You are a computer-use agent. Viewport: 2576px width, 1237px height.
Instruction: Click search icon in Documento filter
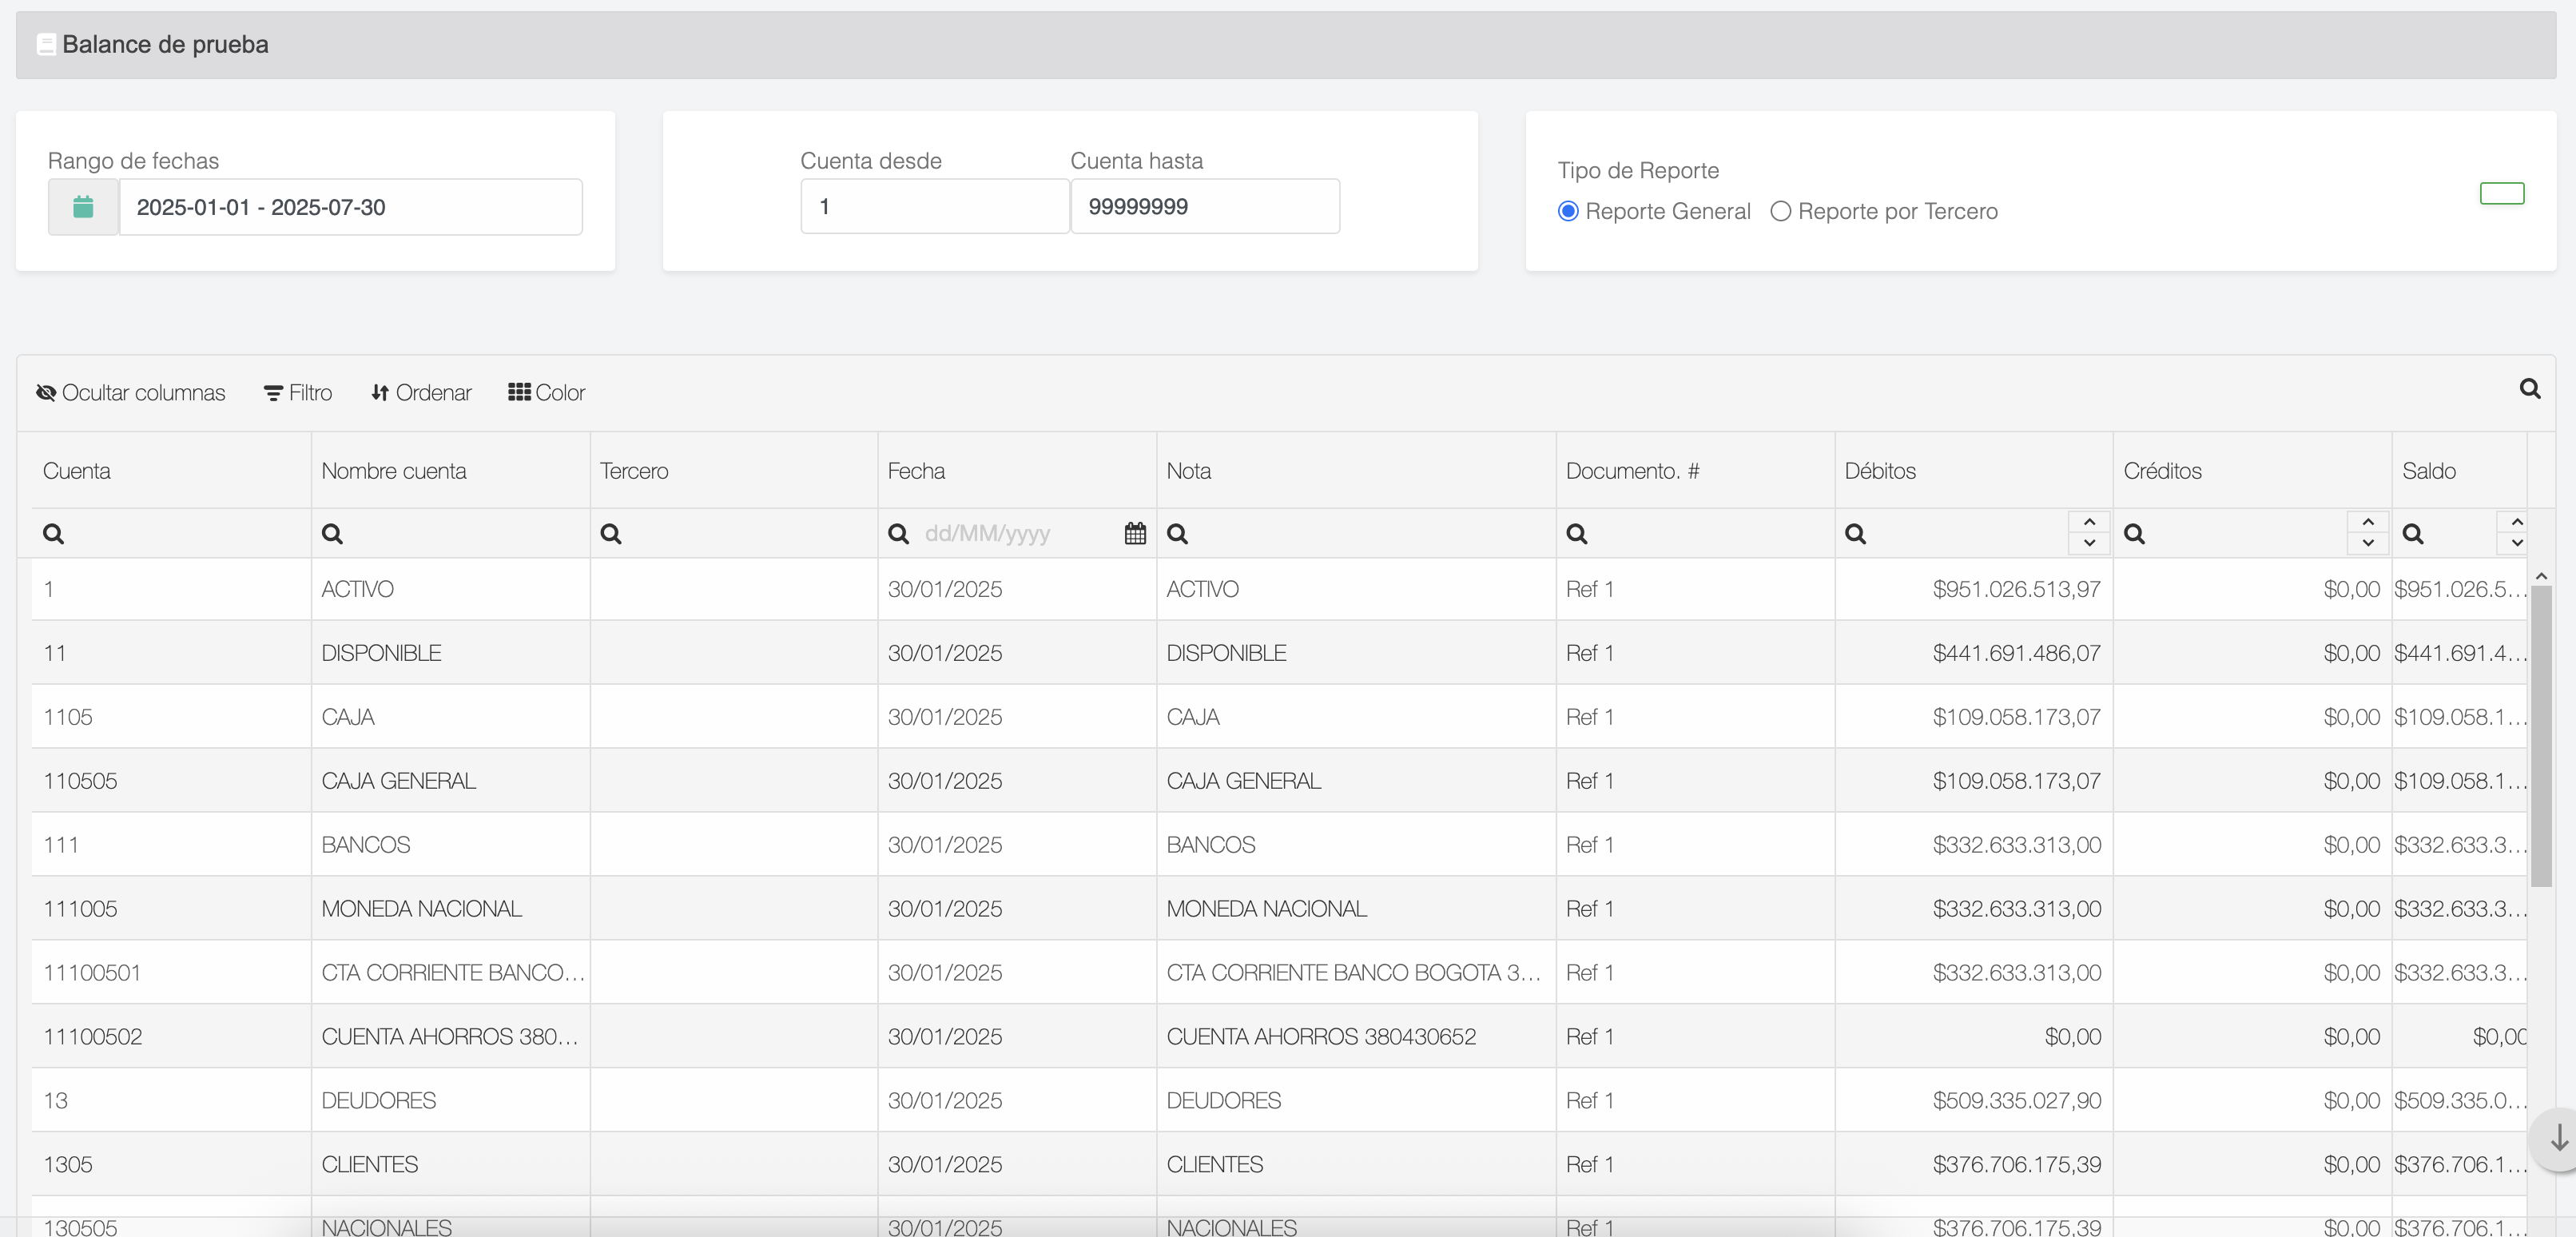[x=1577, y=534]
